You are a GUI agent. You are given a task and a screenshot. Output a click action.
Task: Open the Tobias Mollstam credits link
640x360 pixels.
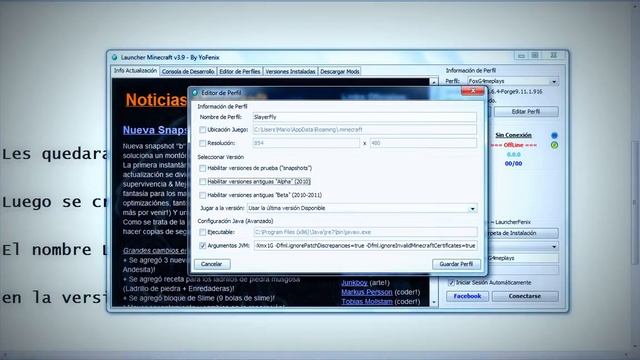[x=367, y=302]
